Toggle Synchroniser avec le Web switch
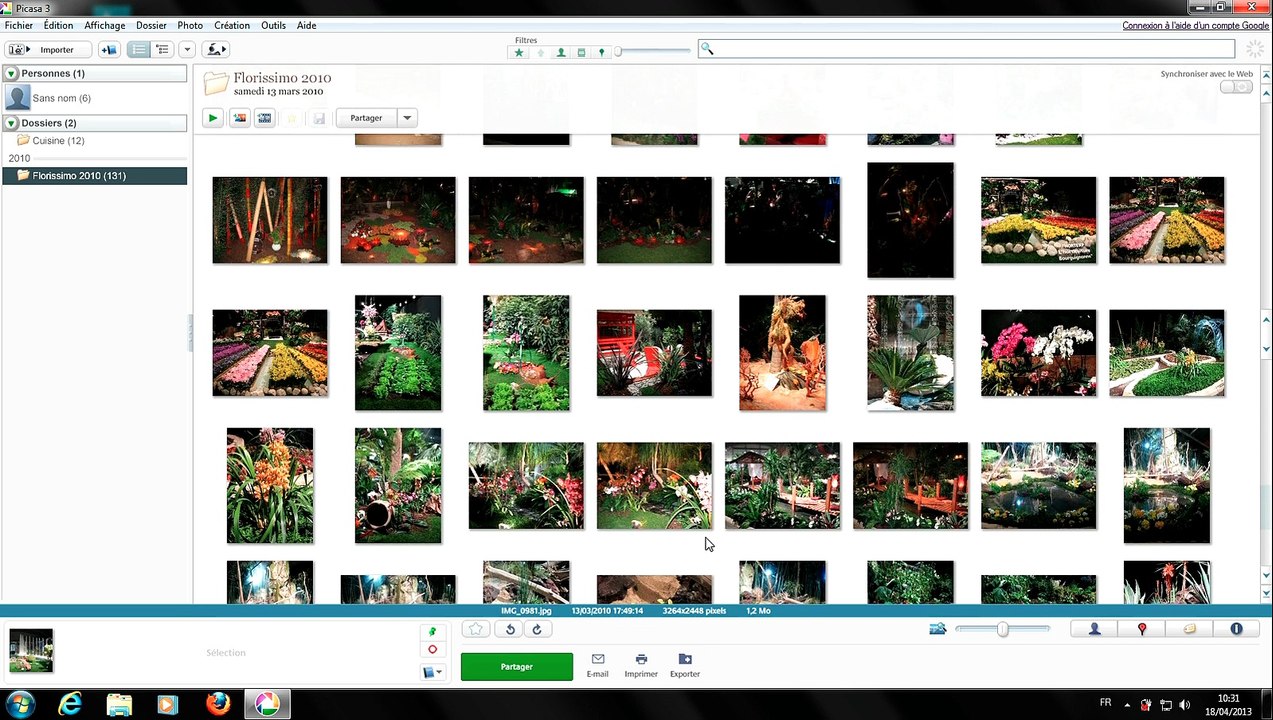Image resolution: width=1273 pixels, height=720 pixels. [1236, 87]
